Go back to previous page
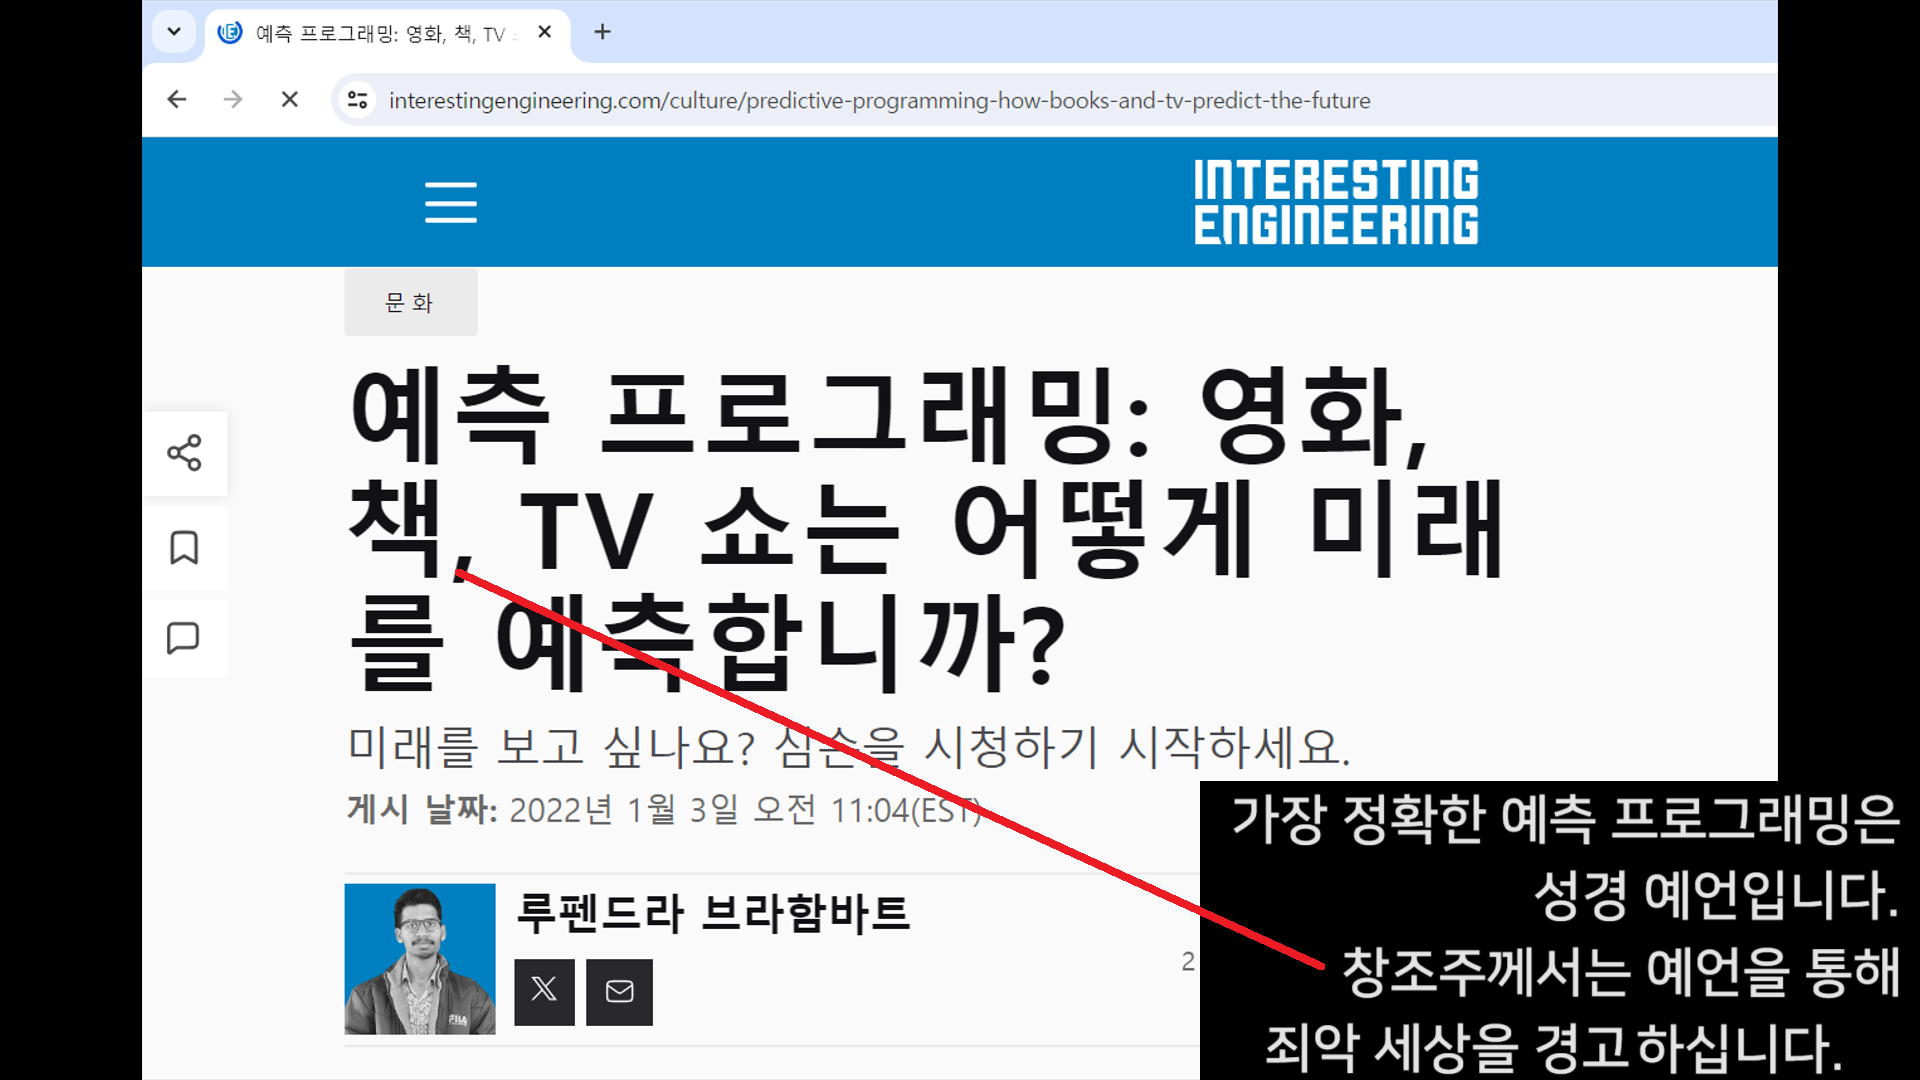The image size is (1920, 1080). (x=177, y=100)
